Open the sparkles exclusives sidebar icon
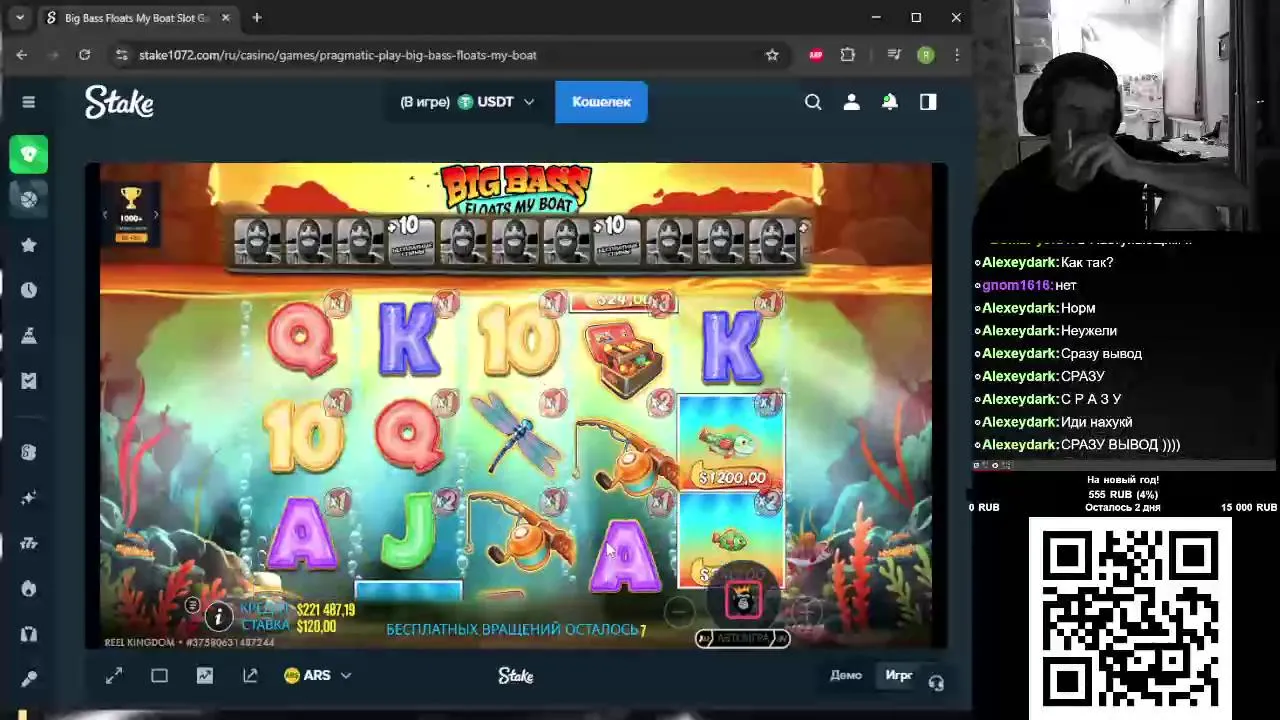 click(x=29, y=497)
